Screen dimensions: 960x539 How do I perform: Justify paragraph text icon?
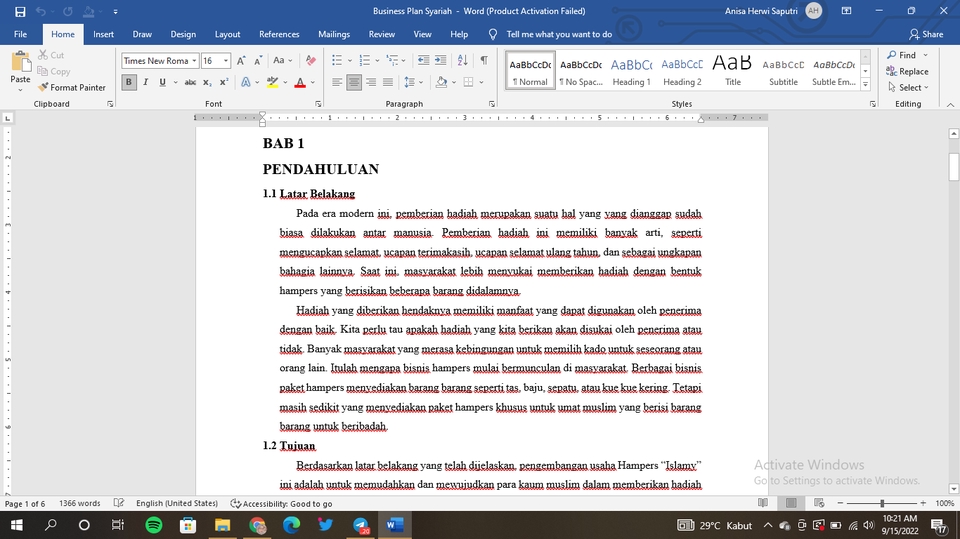pyautogui.click(x=388, y=82)
